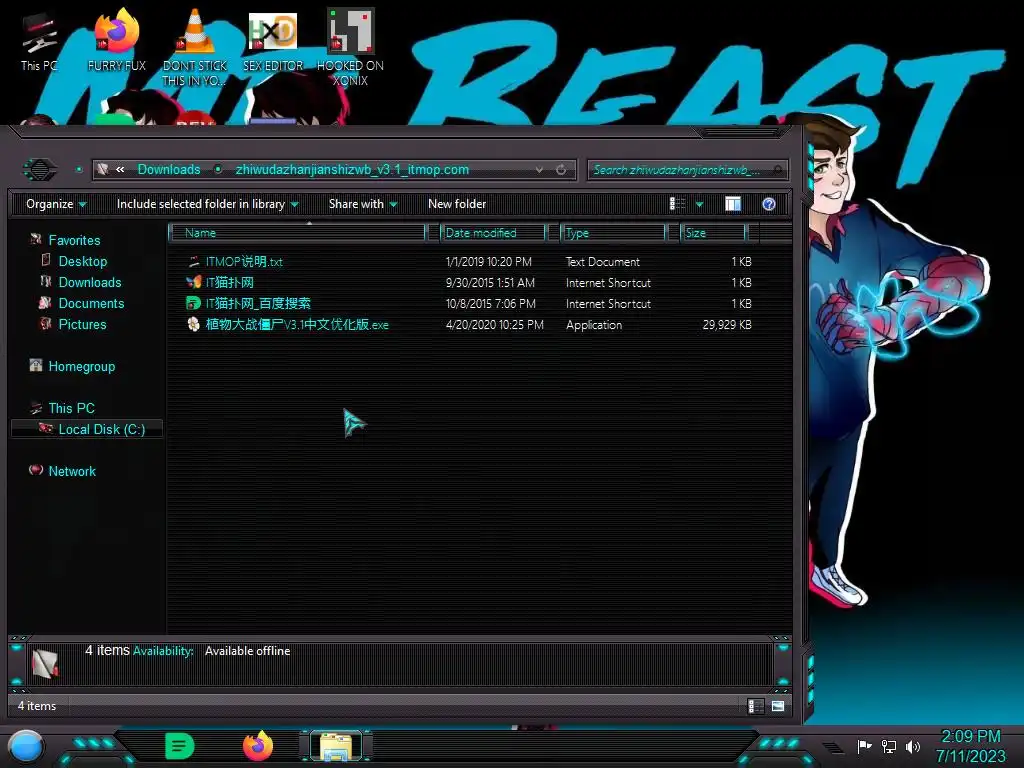1024x768 pixels.
Task: Open the Share with dropdown
Action: (363, 204)
